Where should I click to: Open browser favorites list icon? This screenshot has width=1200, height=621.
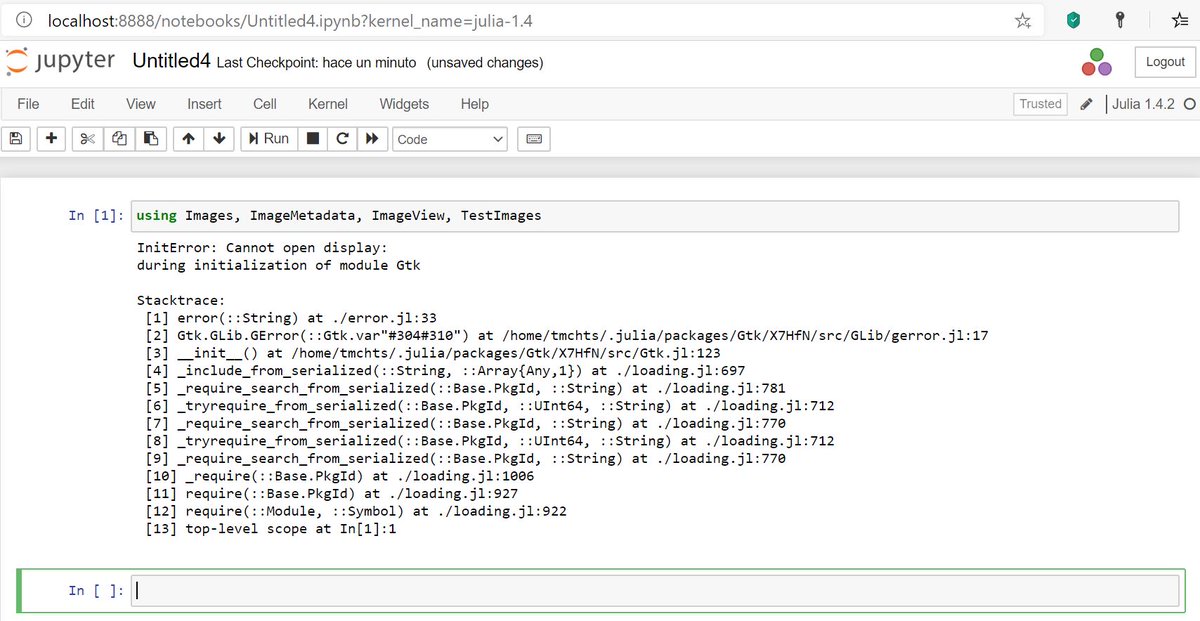click(x=1179, y=20)
